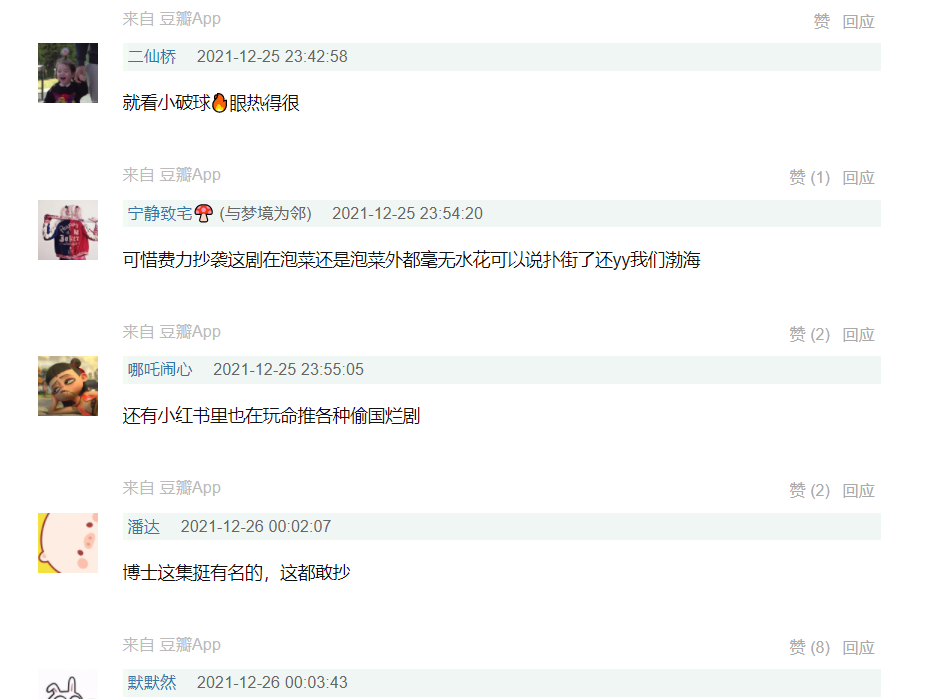941x699 pixels.
Task: Go to 潘达's profile via username
Action: (x=143, y=526)
